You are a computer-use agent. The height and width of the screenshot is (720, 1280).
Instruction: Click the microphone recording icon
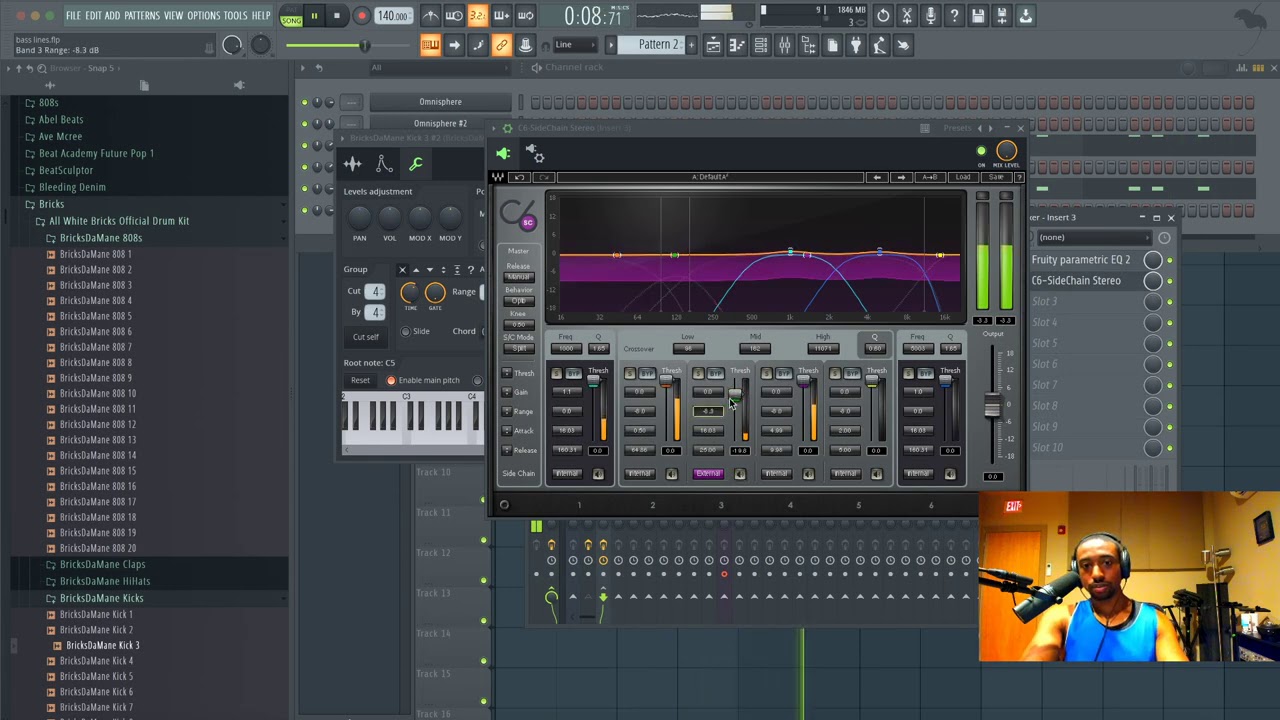point(931,16)
